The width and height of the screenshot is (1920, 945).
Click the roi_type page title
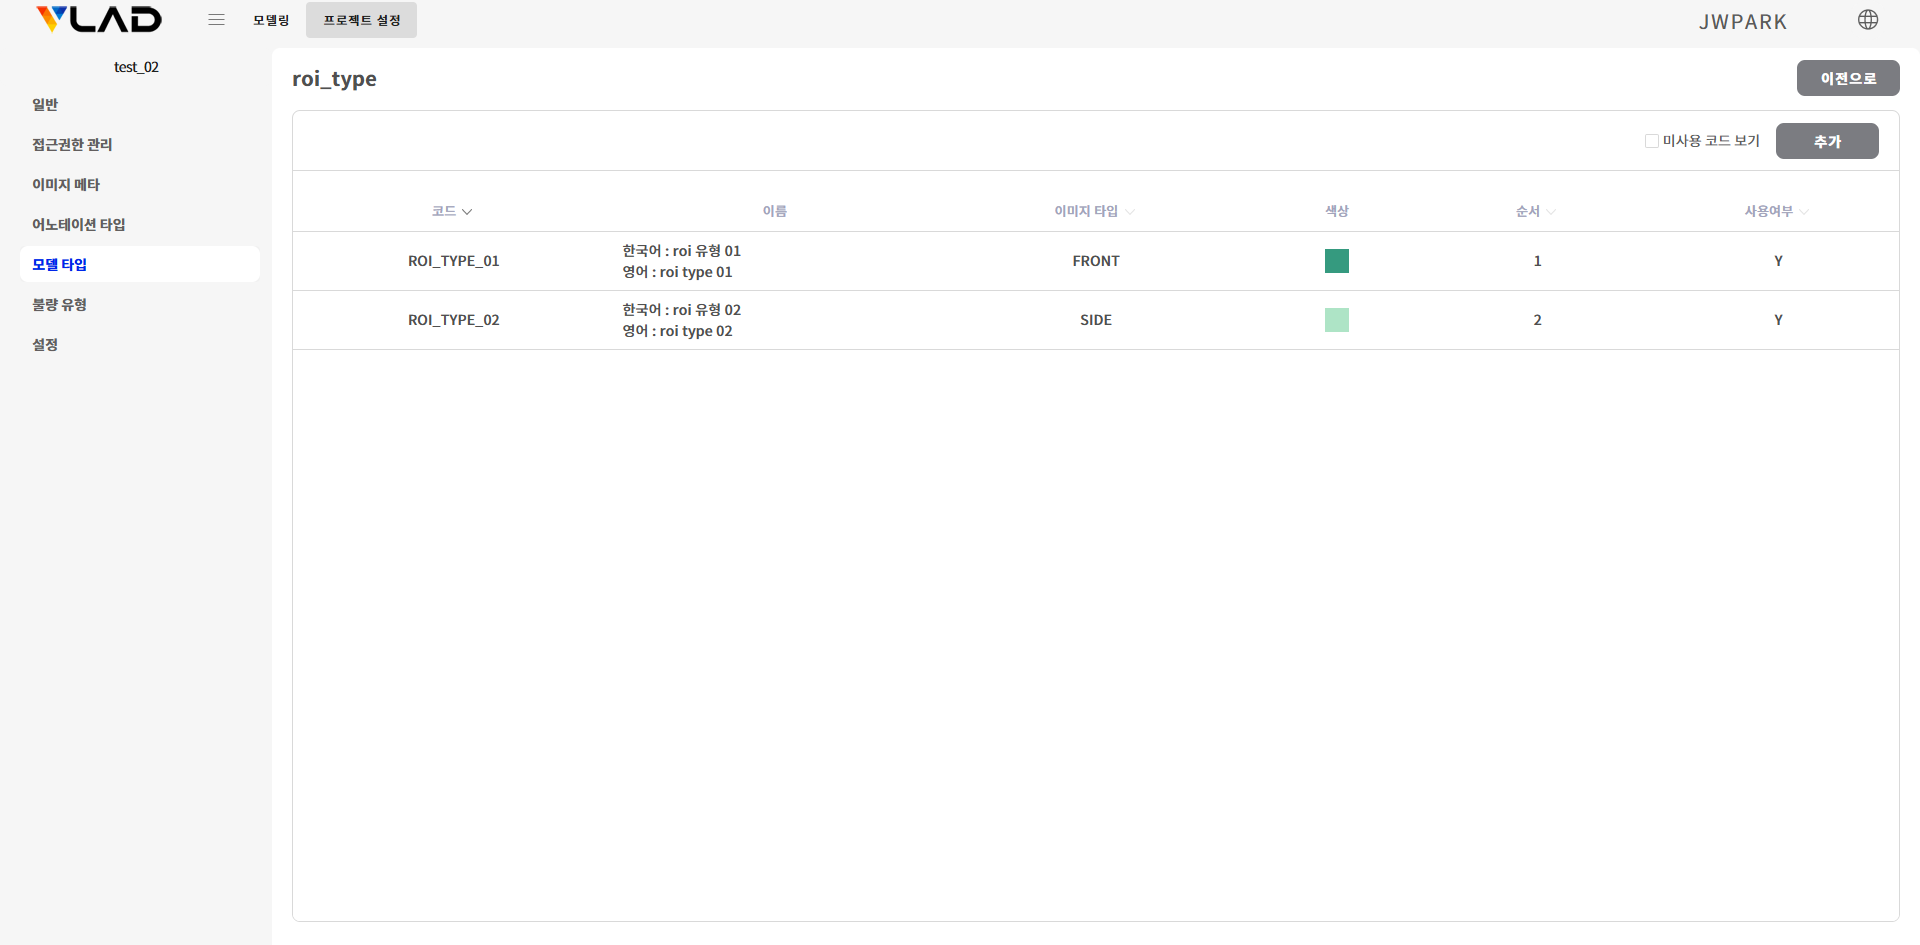point(334,79)
